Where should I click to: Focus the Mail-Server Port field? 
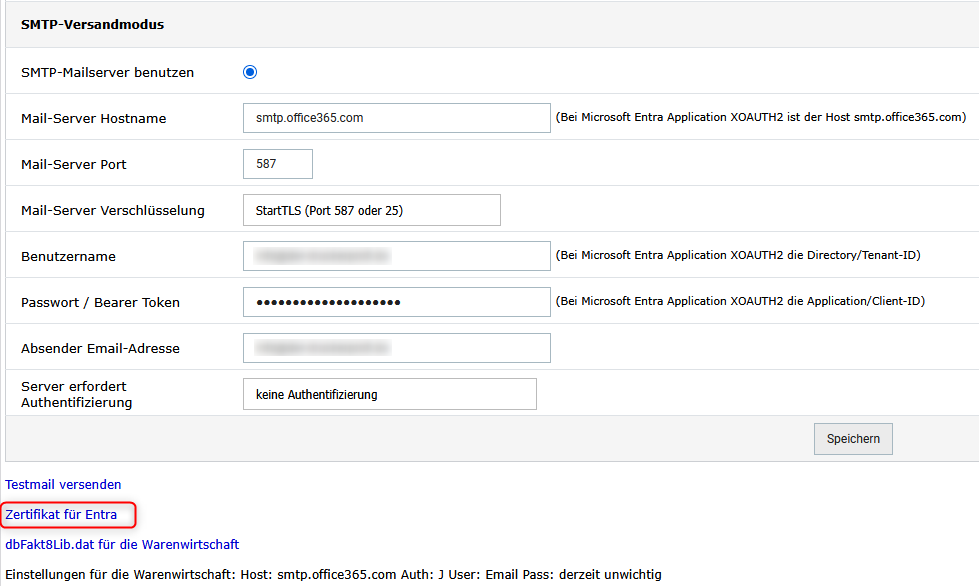pyautogui.click(x=277, y=164)
